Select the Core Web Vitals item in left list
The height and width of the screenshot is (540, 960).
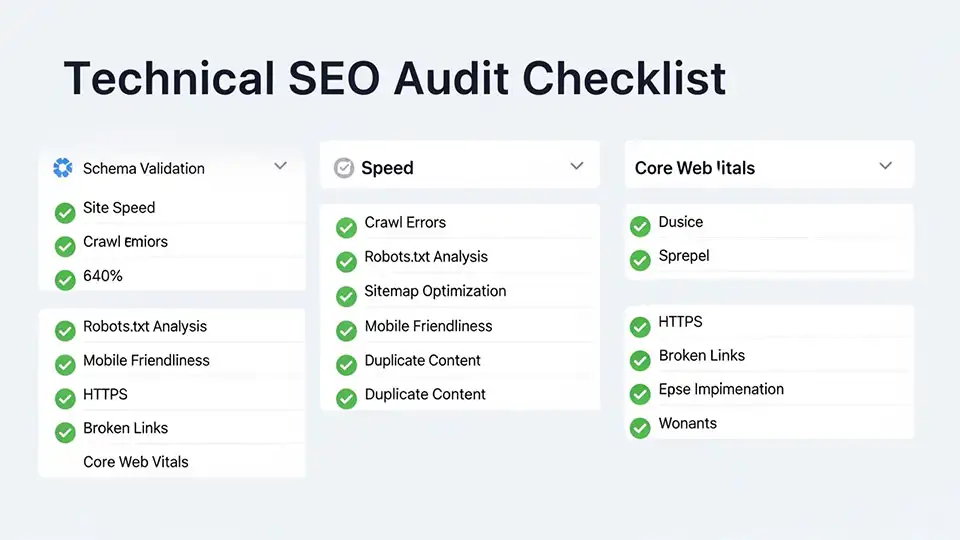pos(136,462)
